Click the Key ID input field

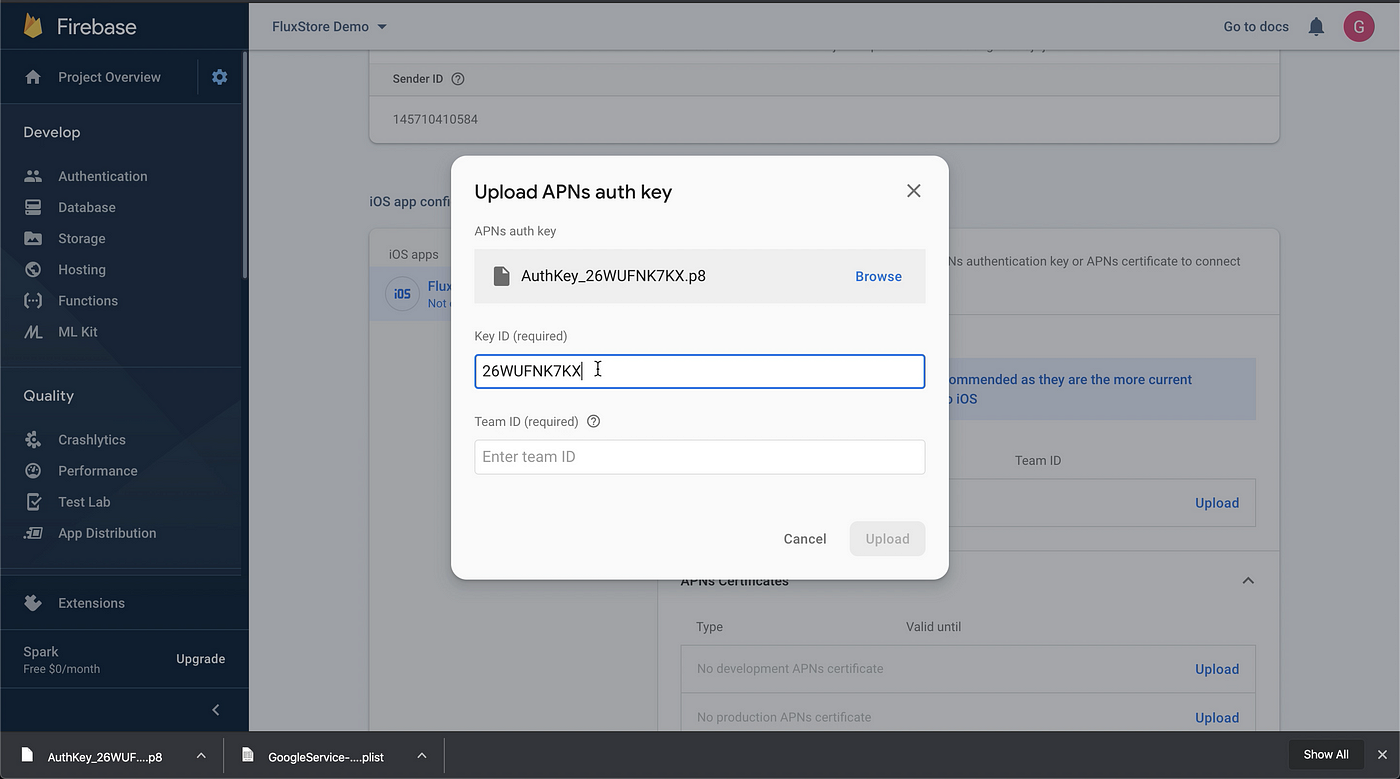pyautogui.click(x=699, y=371)
